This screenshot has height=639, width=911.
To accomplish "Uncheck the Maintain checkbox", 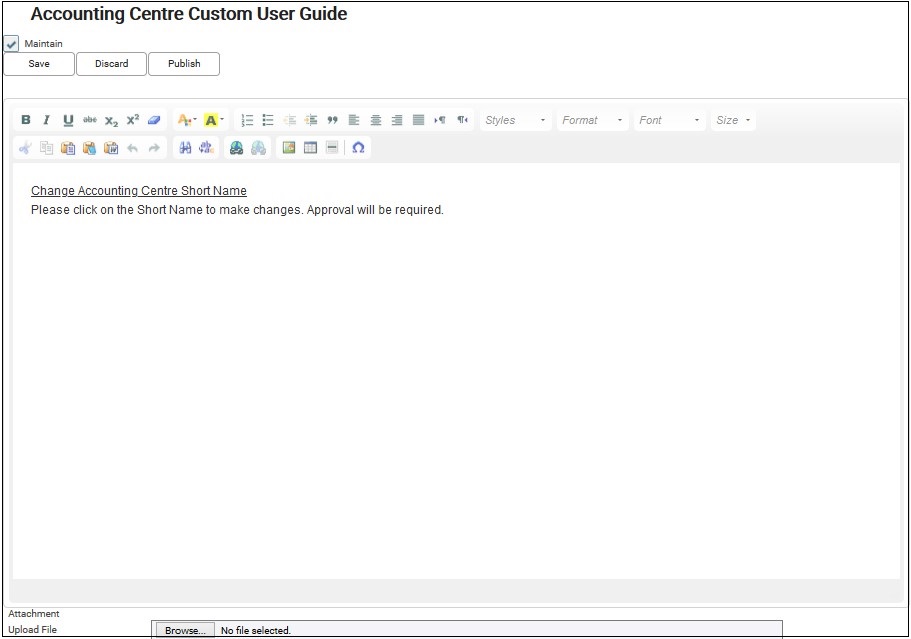I will click(x=12, y=44).
